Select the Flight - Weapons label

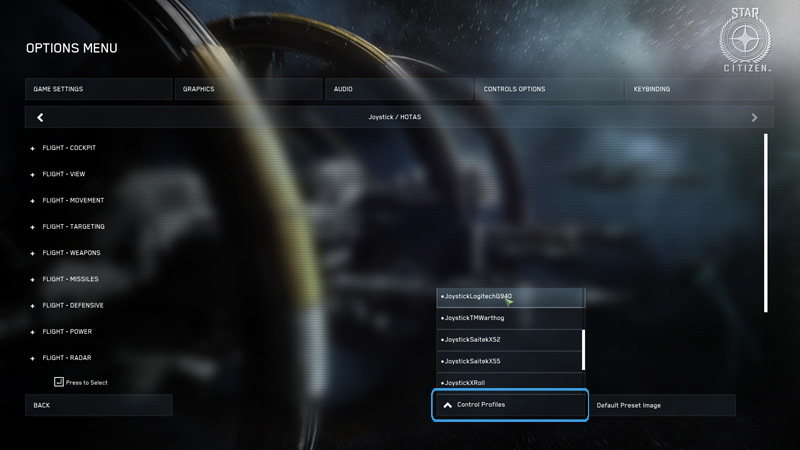(x=71, y=253)
